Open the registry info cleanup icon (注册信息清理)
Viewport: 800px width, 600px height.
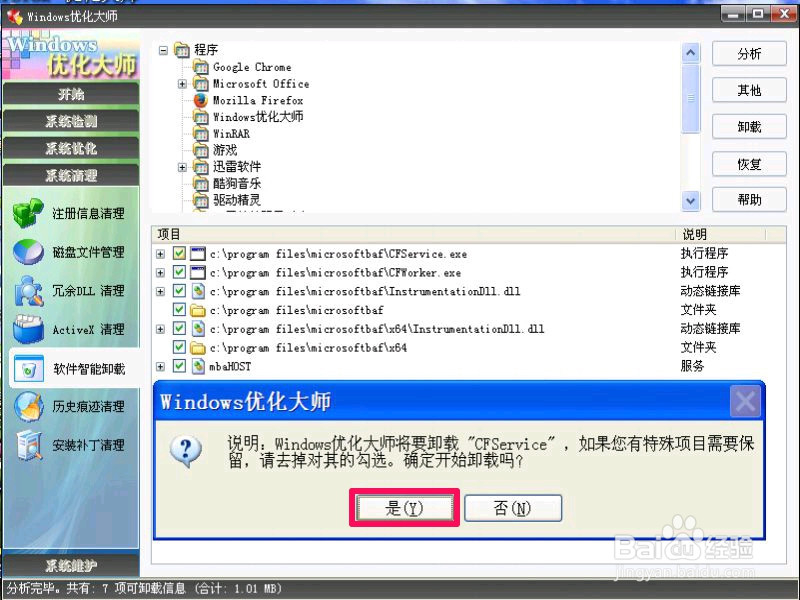28,213
